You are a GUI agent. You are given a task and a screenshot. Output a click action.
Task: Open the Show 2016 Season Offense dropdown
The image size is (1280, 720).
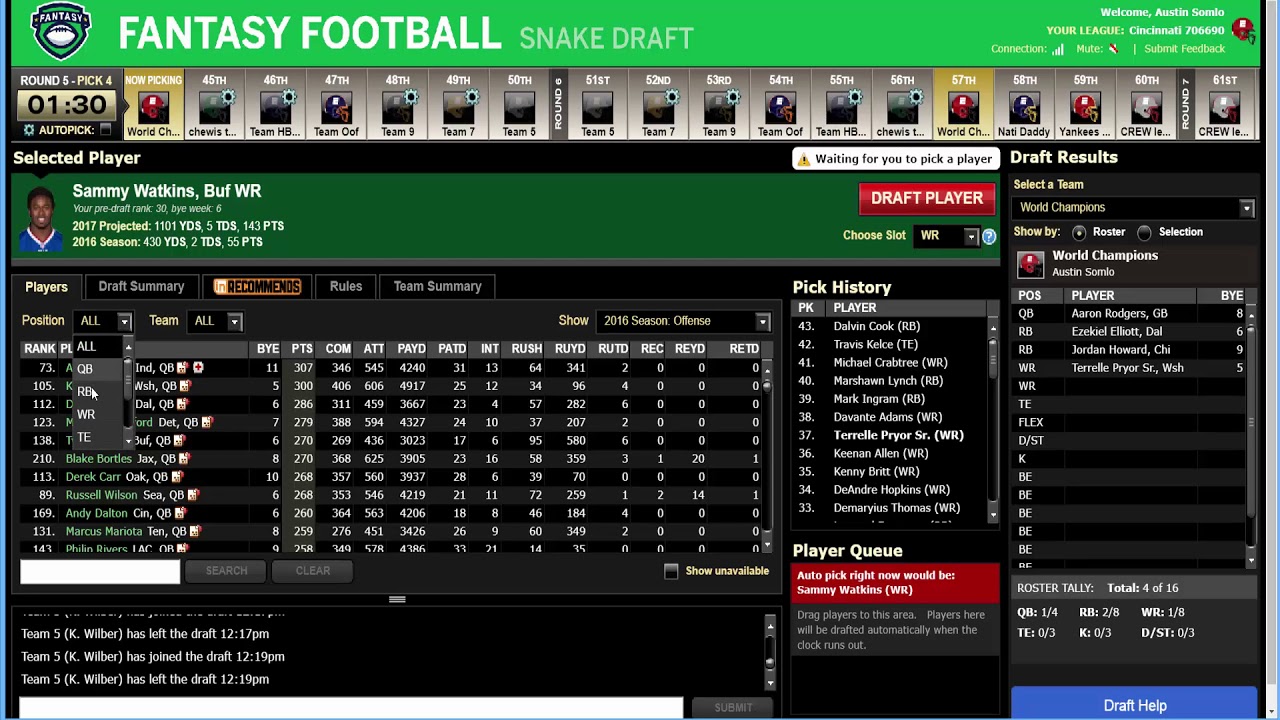[x=684, y=321]
